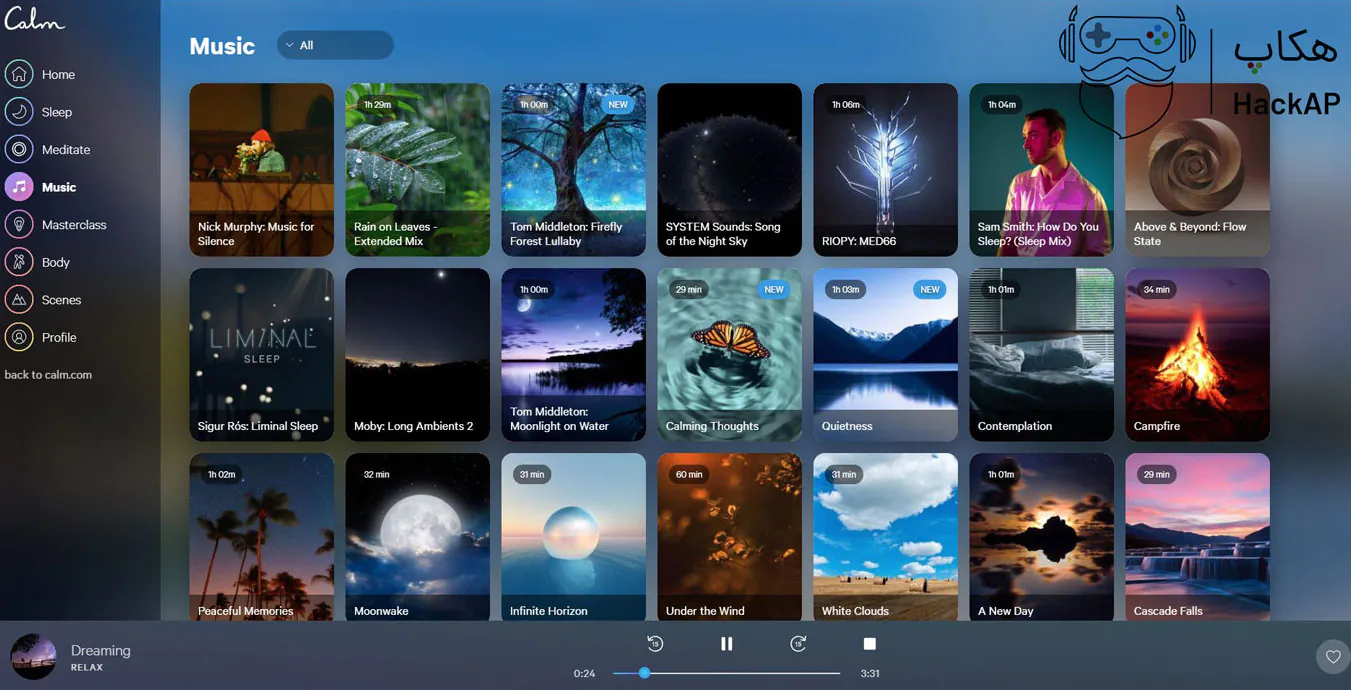This screenshot has height=690, width=1351.
Task: Click the Profile person icon
Action: (19, 337)
